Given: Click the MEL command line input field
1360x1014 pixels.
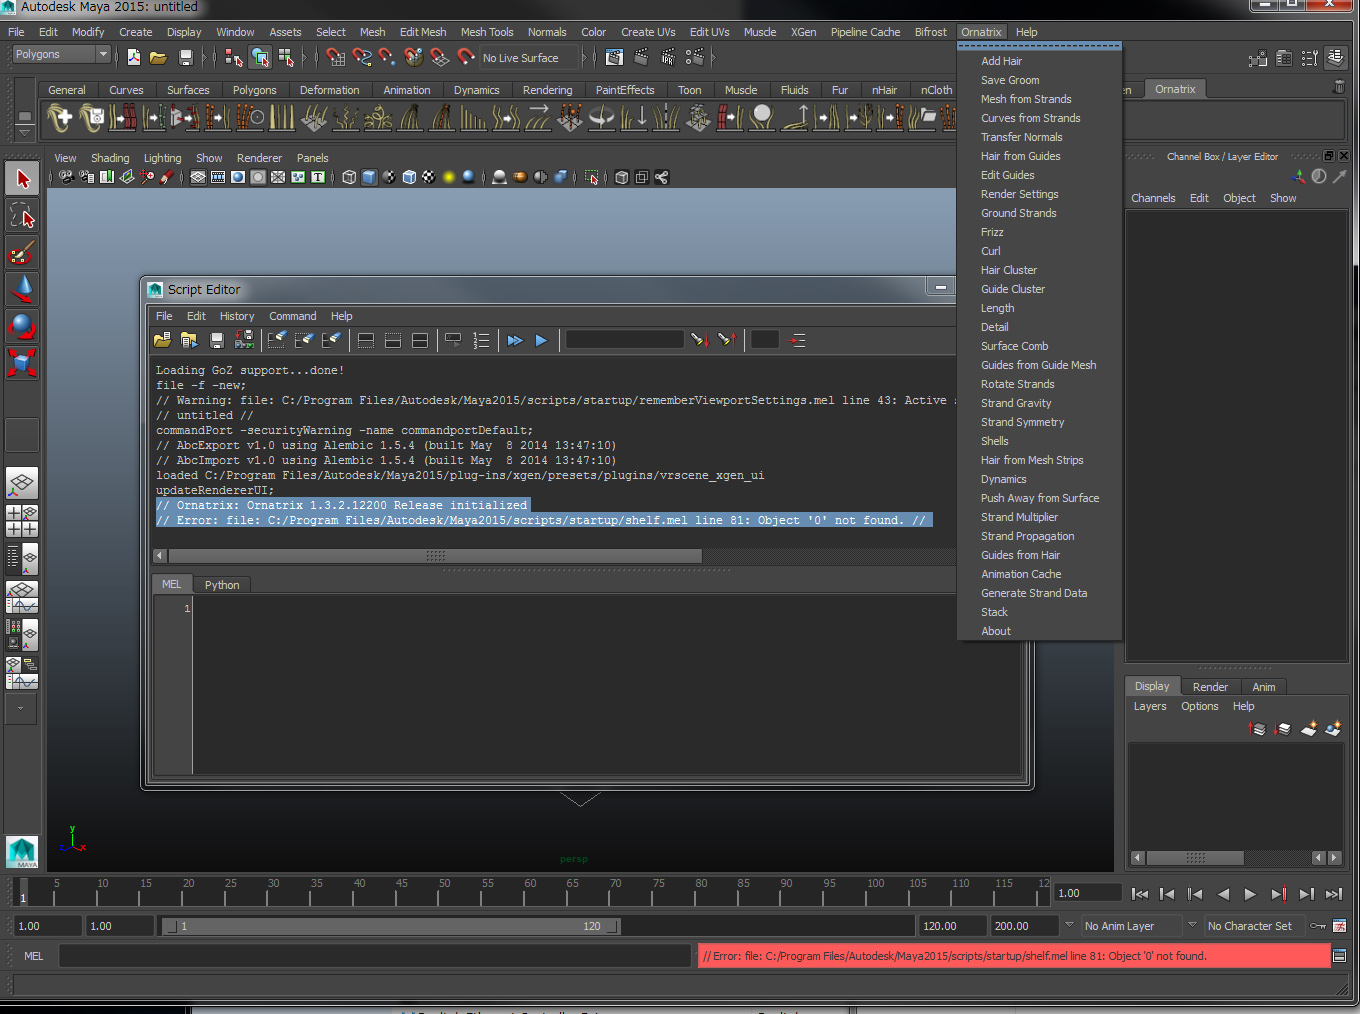Looking at the screenshot, I should (x=374, y=956).
